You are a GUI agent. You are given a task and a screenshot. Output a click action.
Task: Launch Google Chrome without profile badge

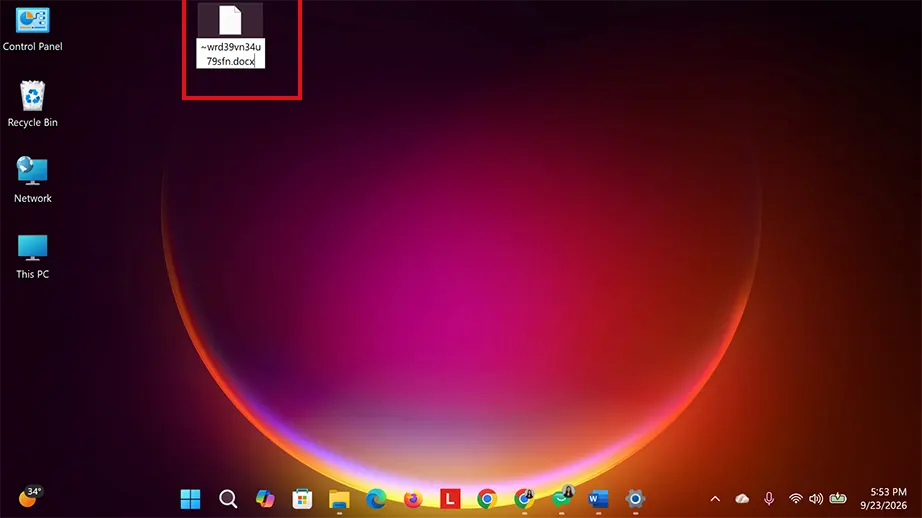[x=487, y=499]
